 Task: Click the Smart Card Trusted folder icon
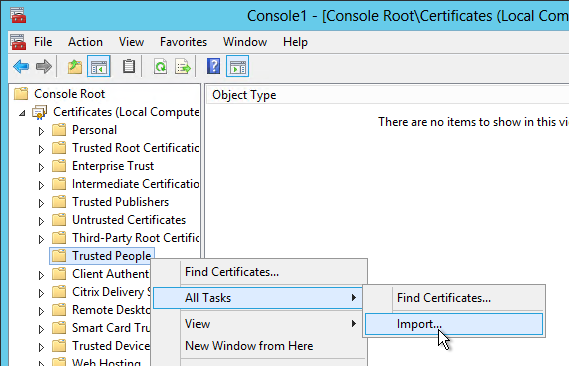tap(59, 328)
